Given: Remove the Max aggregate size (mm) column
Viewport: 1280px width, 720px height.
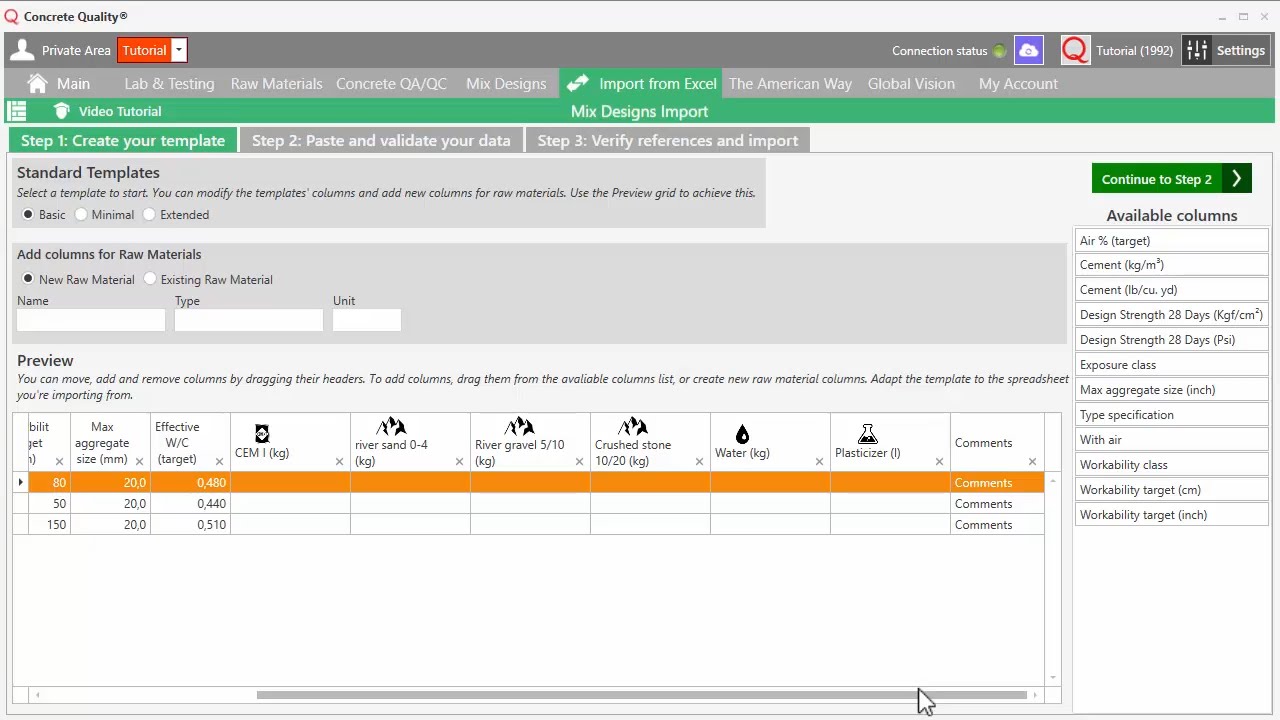Looking at the screenshot, I should point(139,461).
